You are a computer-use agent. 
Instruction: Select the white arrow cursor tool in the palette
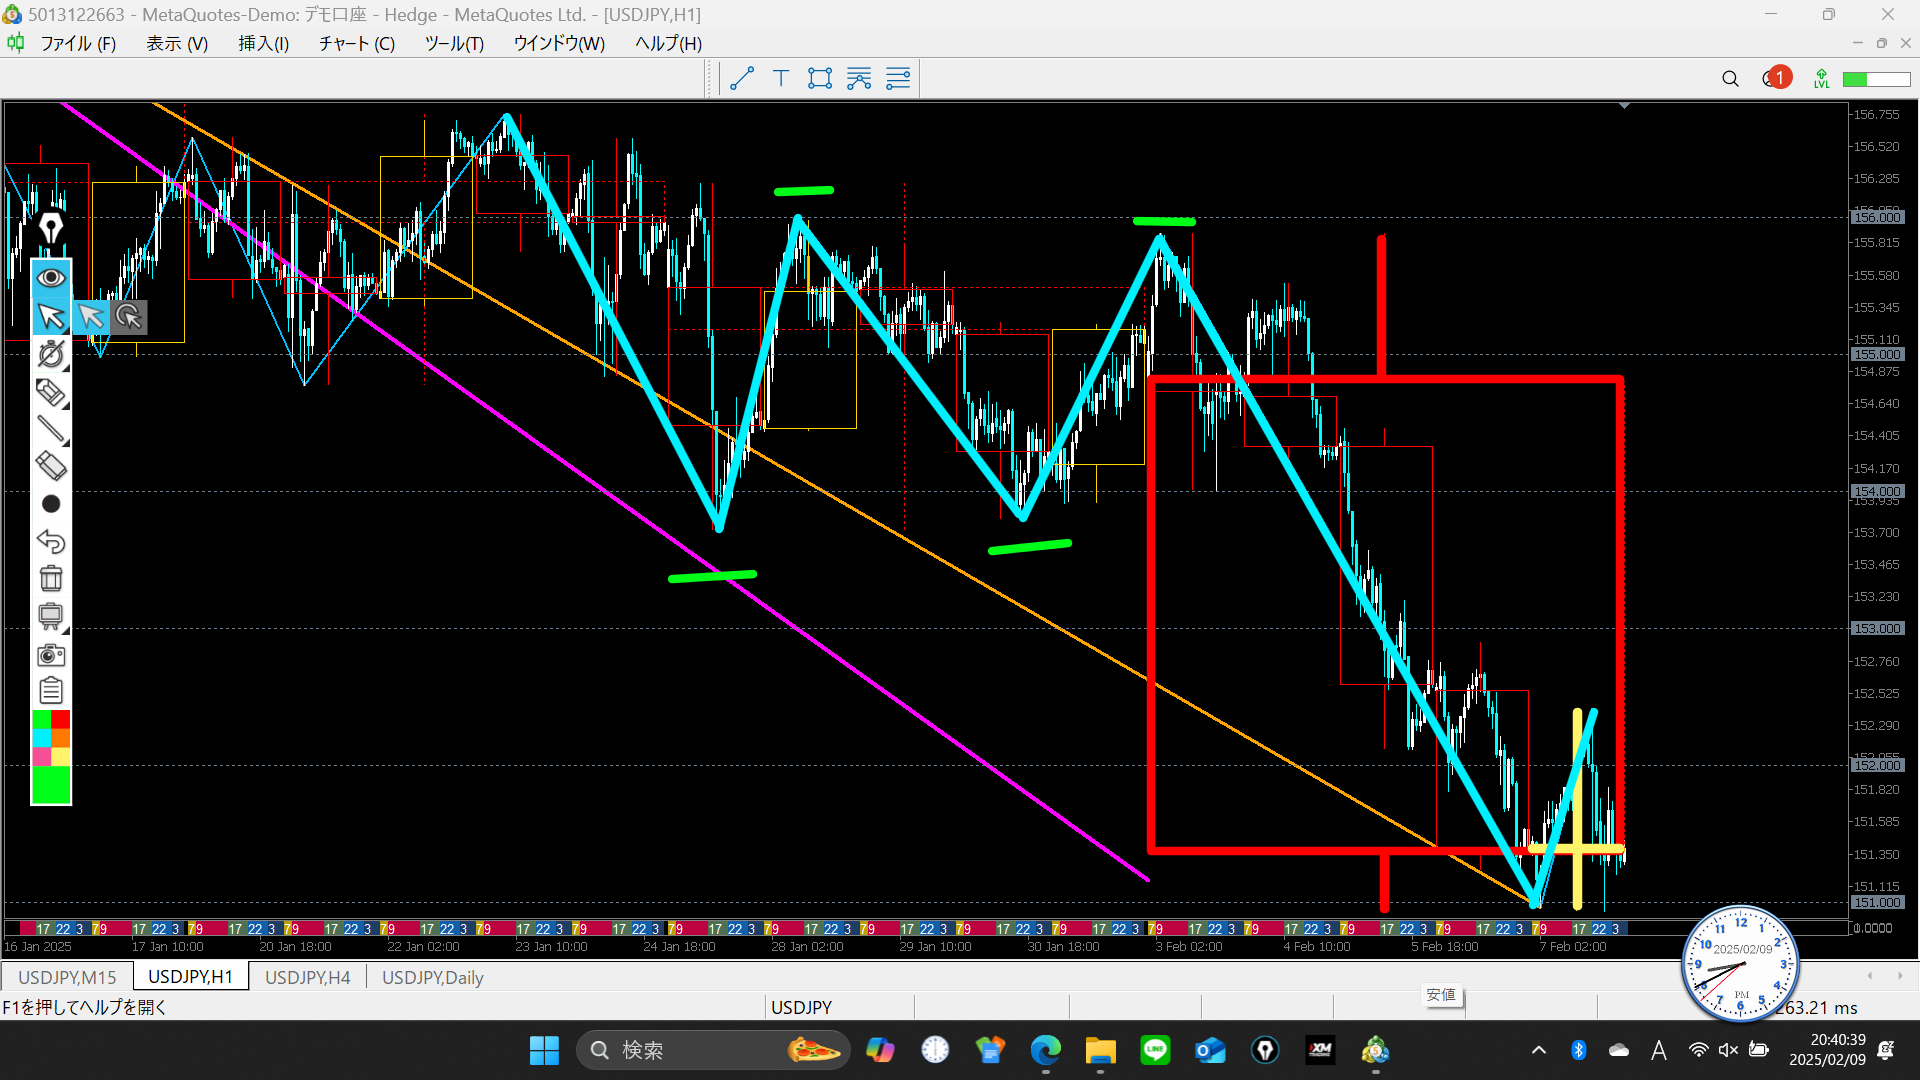coord(51,317)
